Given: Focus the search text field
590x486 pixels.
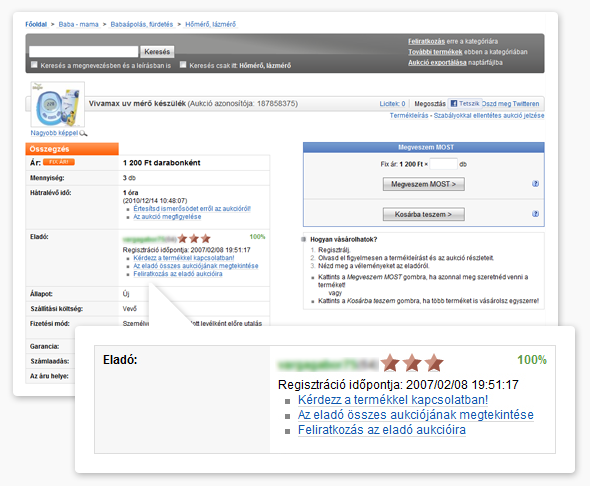Looking at the screenshot, I should tap(84, 52).
